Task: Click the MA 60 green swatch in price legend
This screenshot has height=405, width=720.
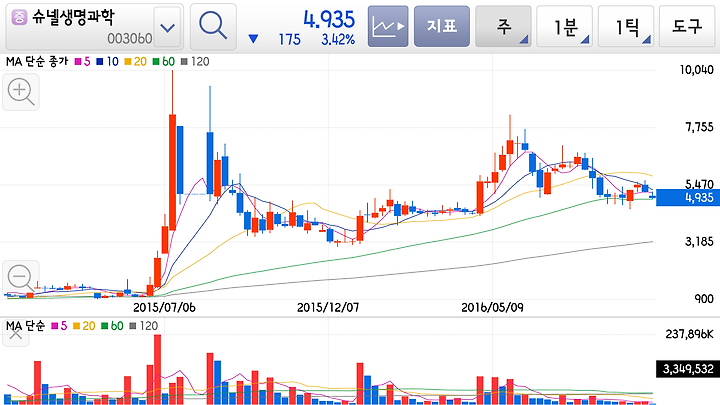Action: 156,62
